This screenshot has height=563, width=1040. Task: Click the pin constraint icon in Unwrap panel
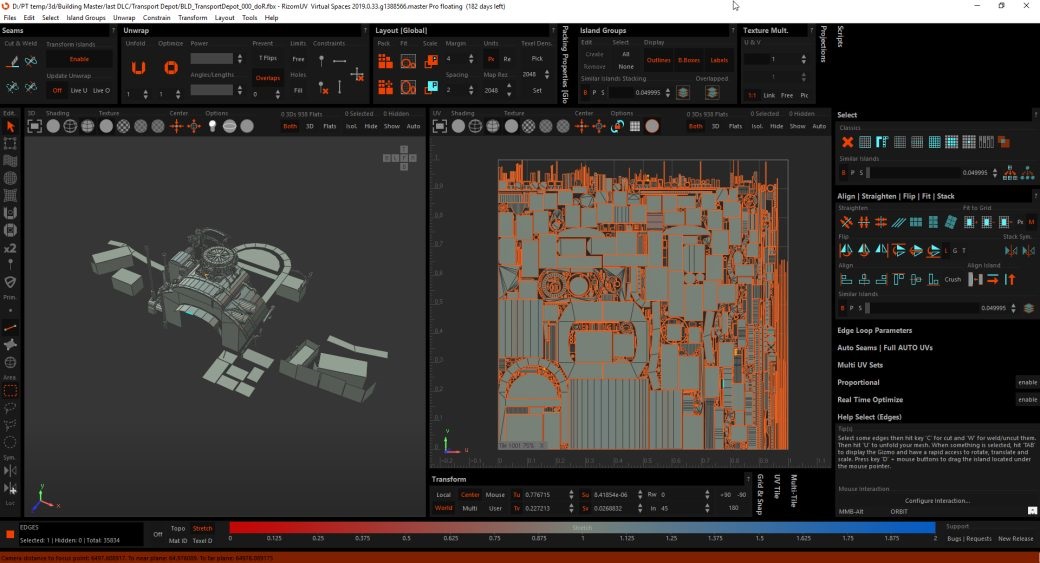pyautogui.click(x=322, y=61)
